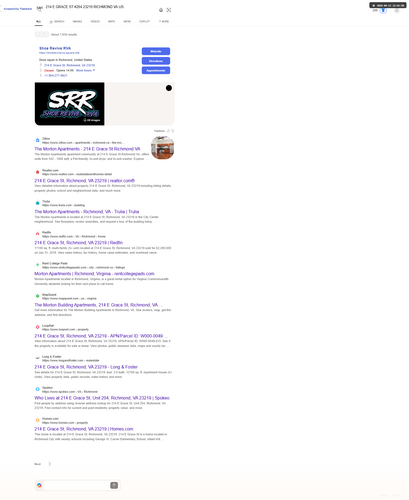
Task: Switch to the Videos tab
Action: coord(95,21)
